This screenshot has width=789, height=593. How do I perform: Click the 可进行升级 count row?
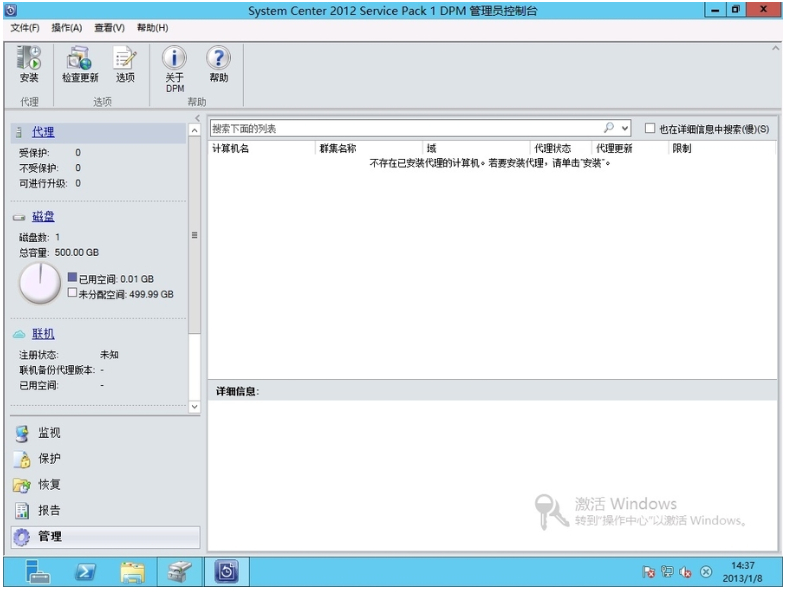coord(50,183)
